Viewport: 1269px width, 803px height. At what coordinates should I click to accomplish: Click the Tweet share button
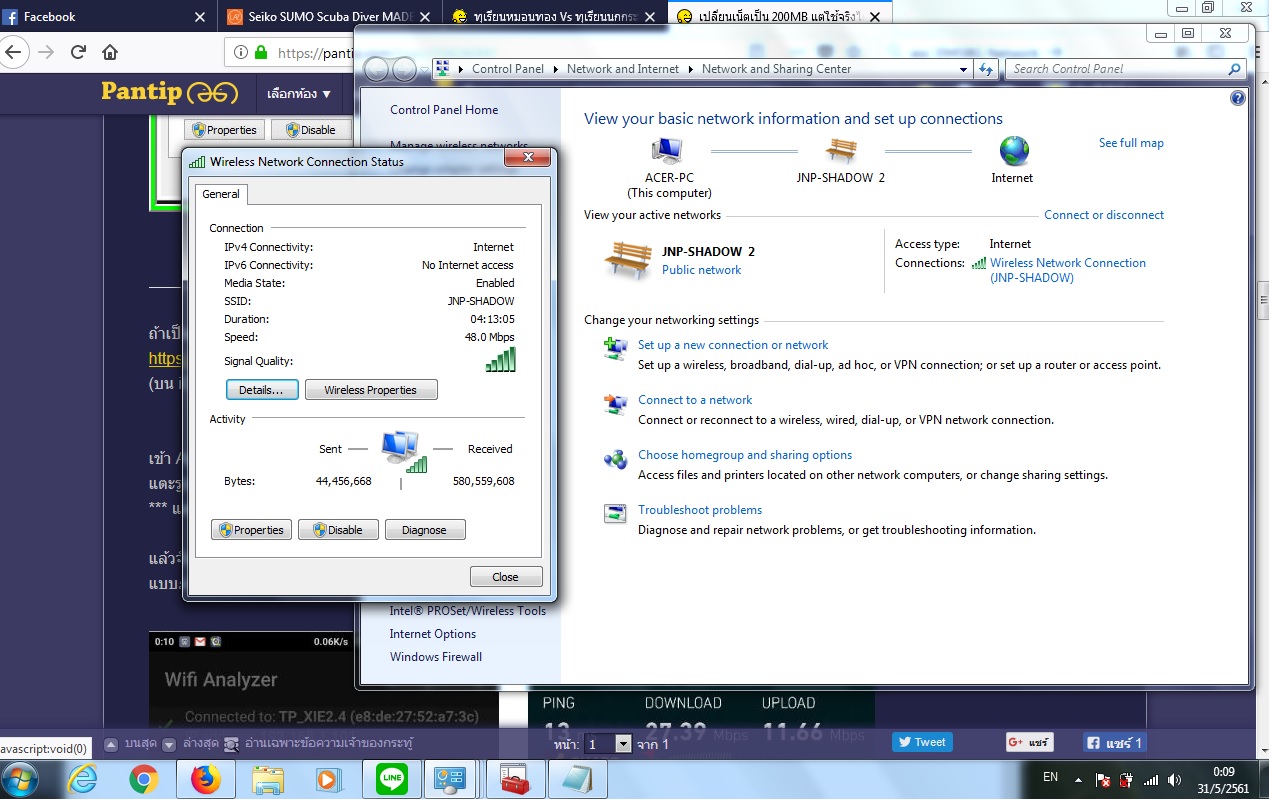pos(922,742)
